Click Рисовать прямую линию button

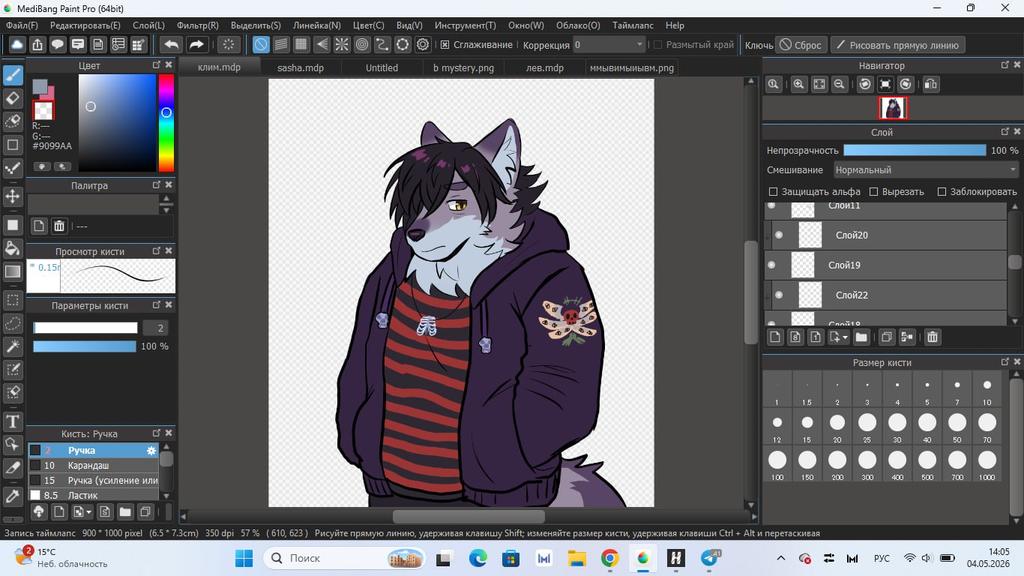[x=897, y=45]
